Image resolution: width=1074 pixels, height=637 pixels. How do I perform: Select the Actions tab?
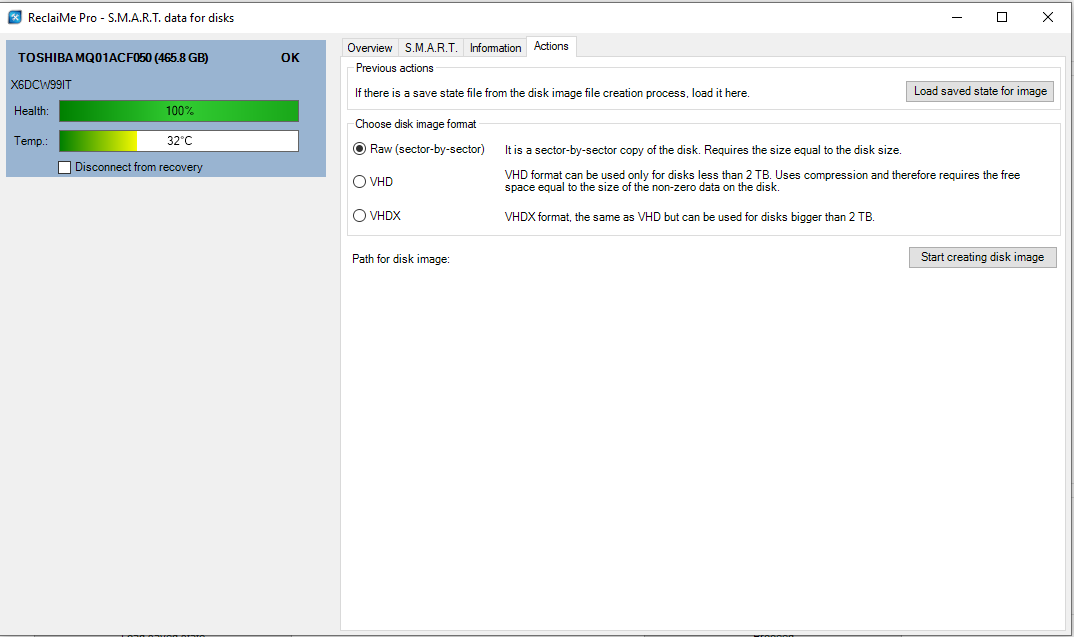[551, 46]
